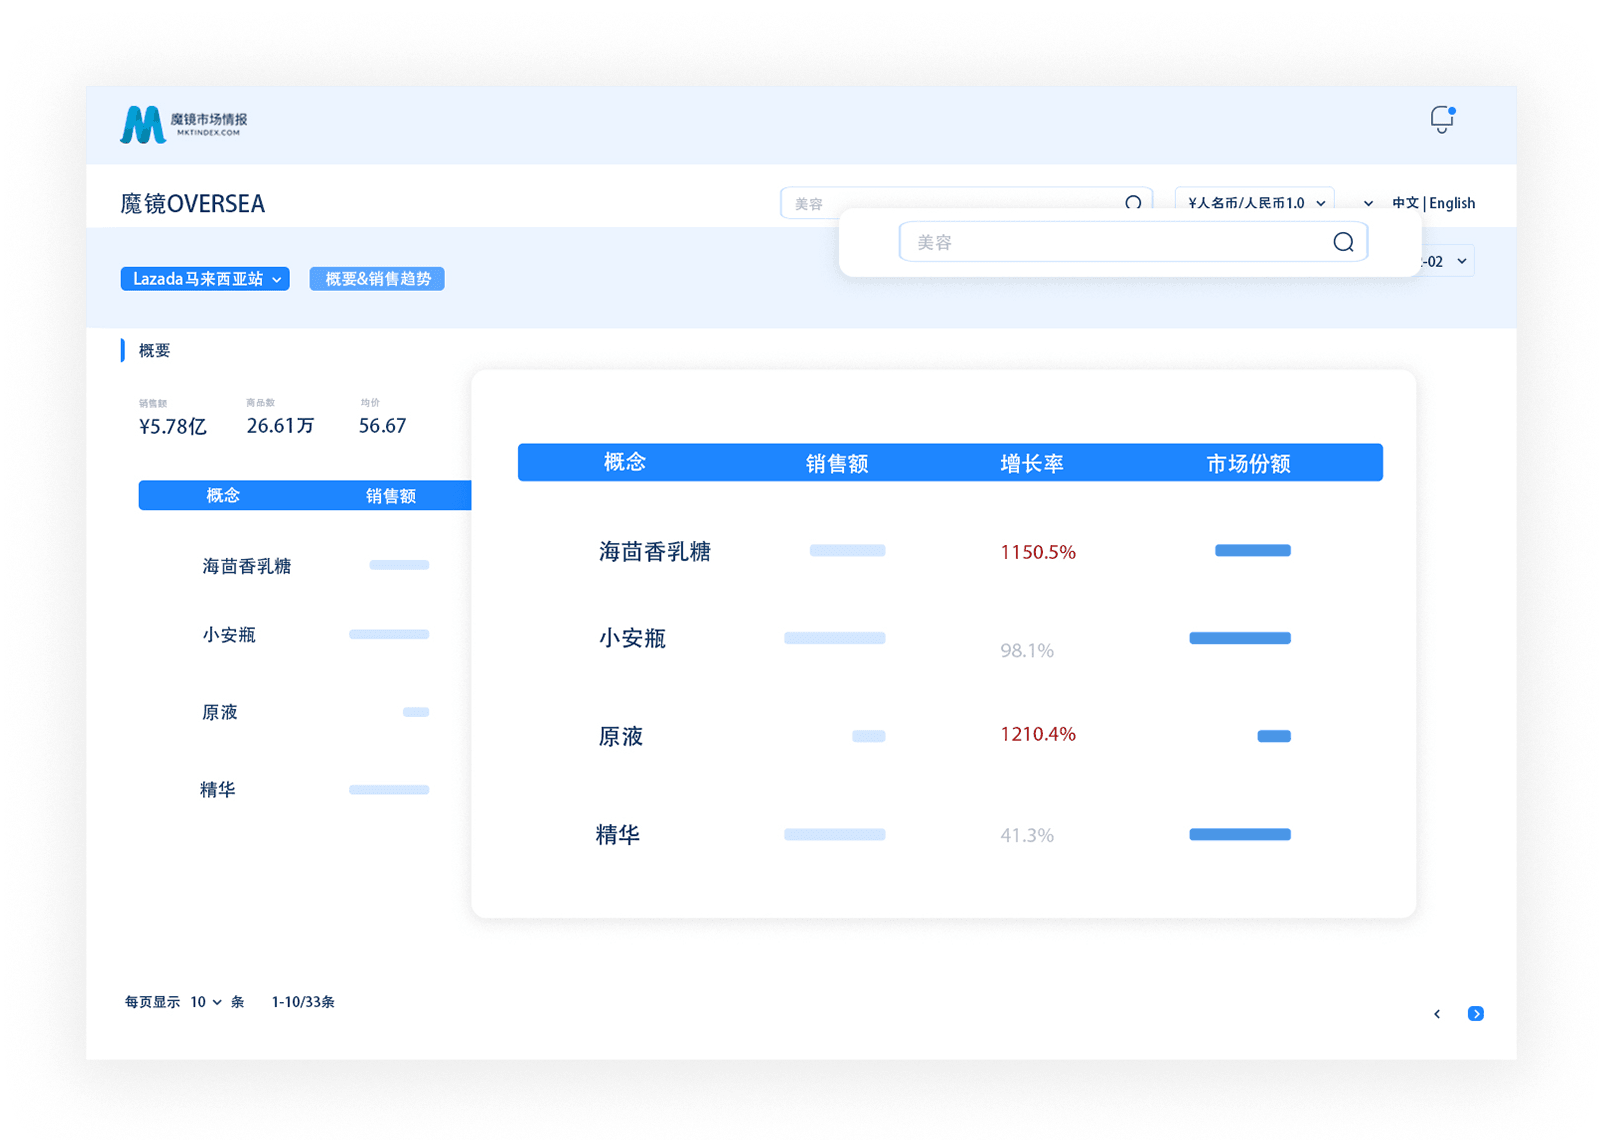Click the 1210.4% growth rate for 原液
The width and height of the screenshot is (1600, 1140).
tap(1038, 734)
